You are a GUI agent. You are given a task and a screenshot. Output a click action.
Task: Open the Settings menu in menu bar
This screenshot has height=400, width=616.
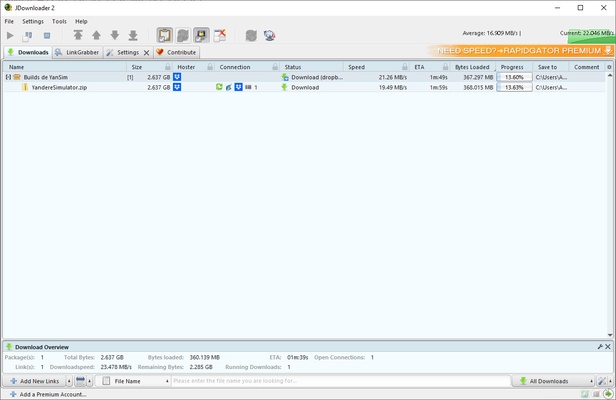point(33,21)
